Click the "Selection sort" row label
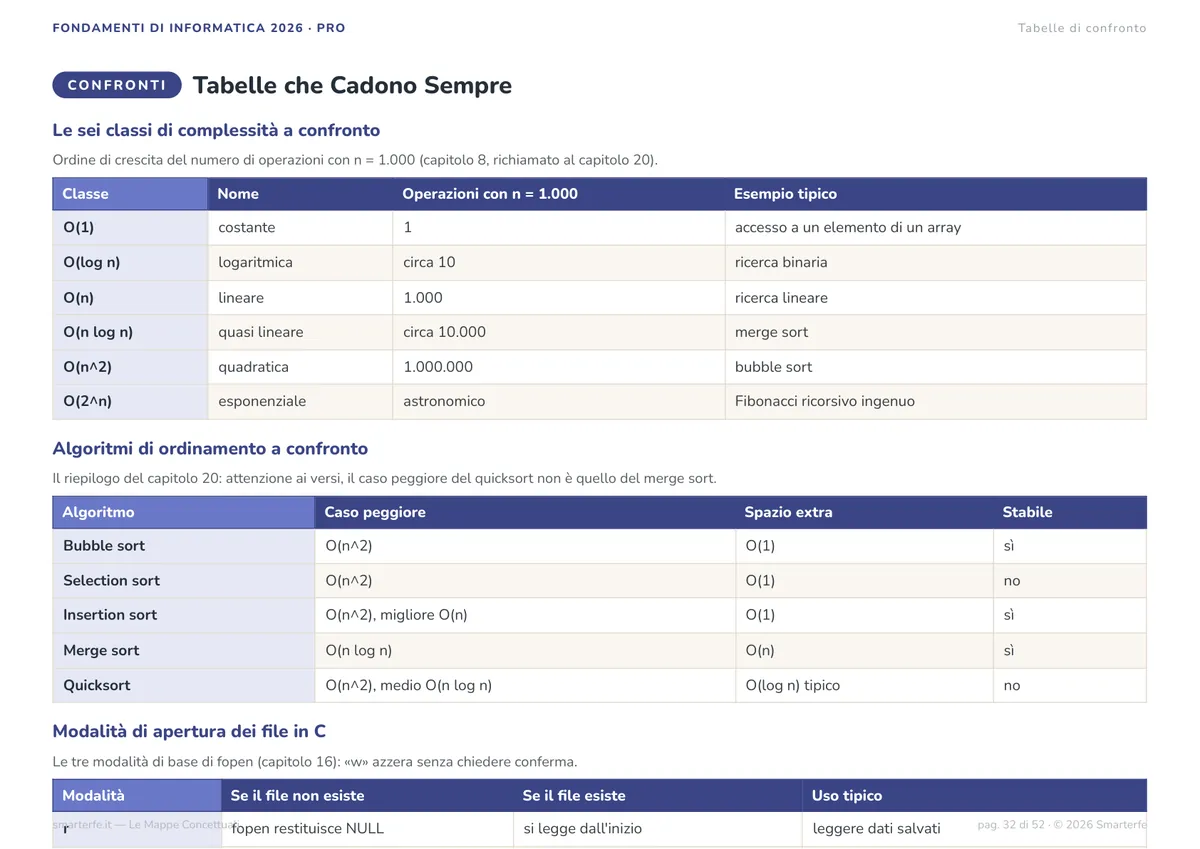Viewport: 1200px width, 849px height. coord(184,581)
